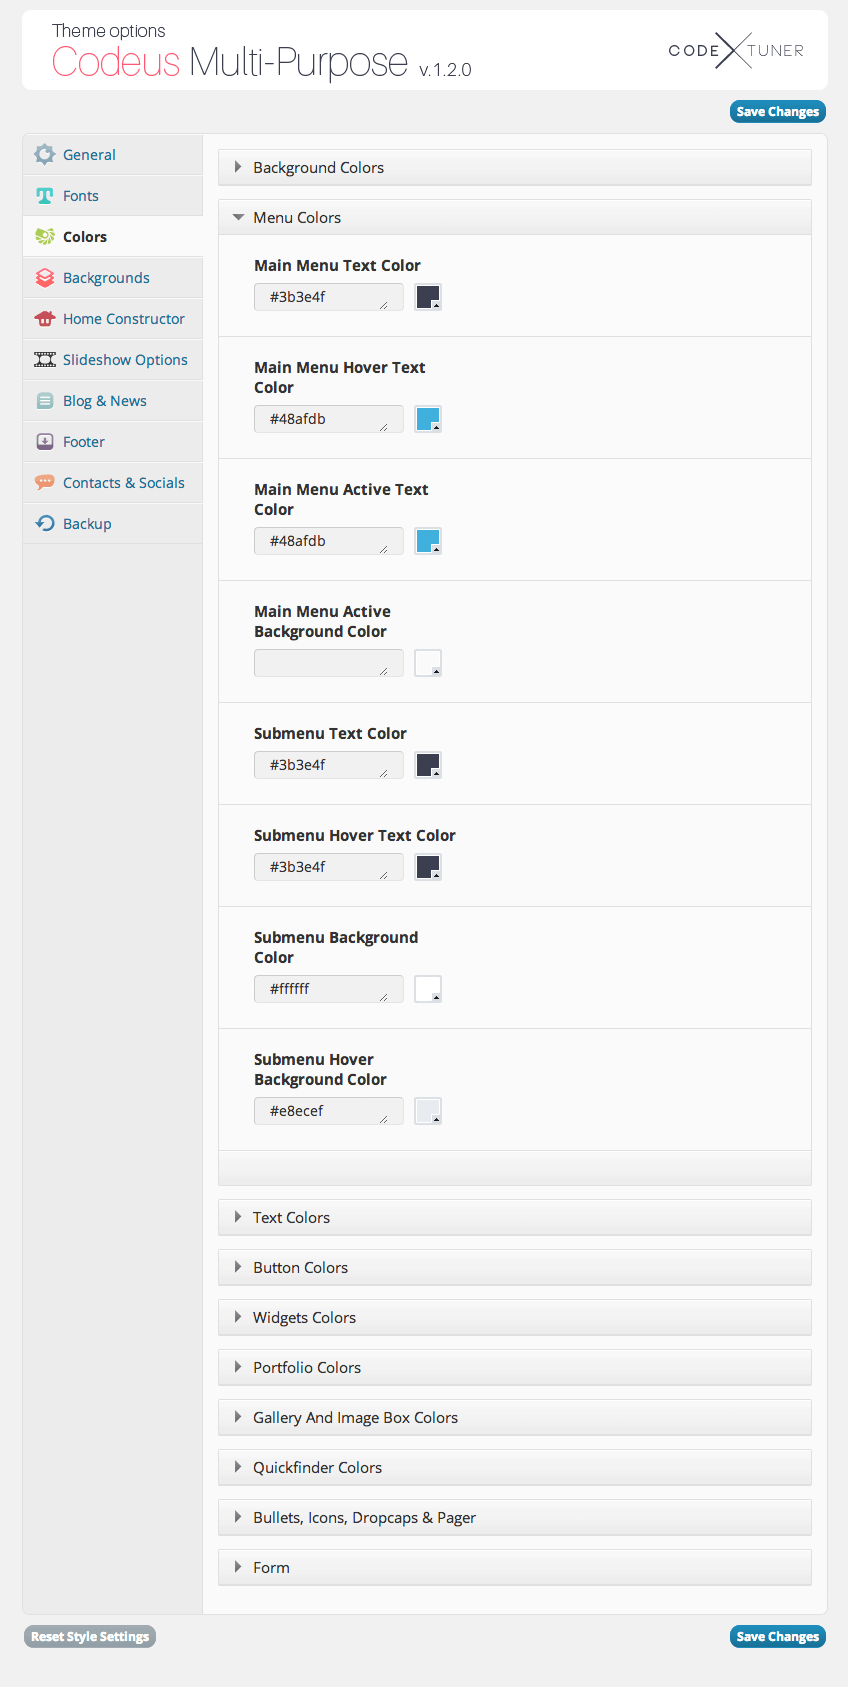Click the Codeus Multi-Purpose title text

[x=230, y=63]
